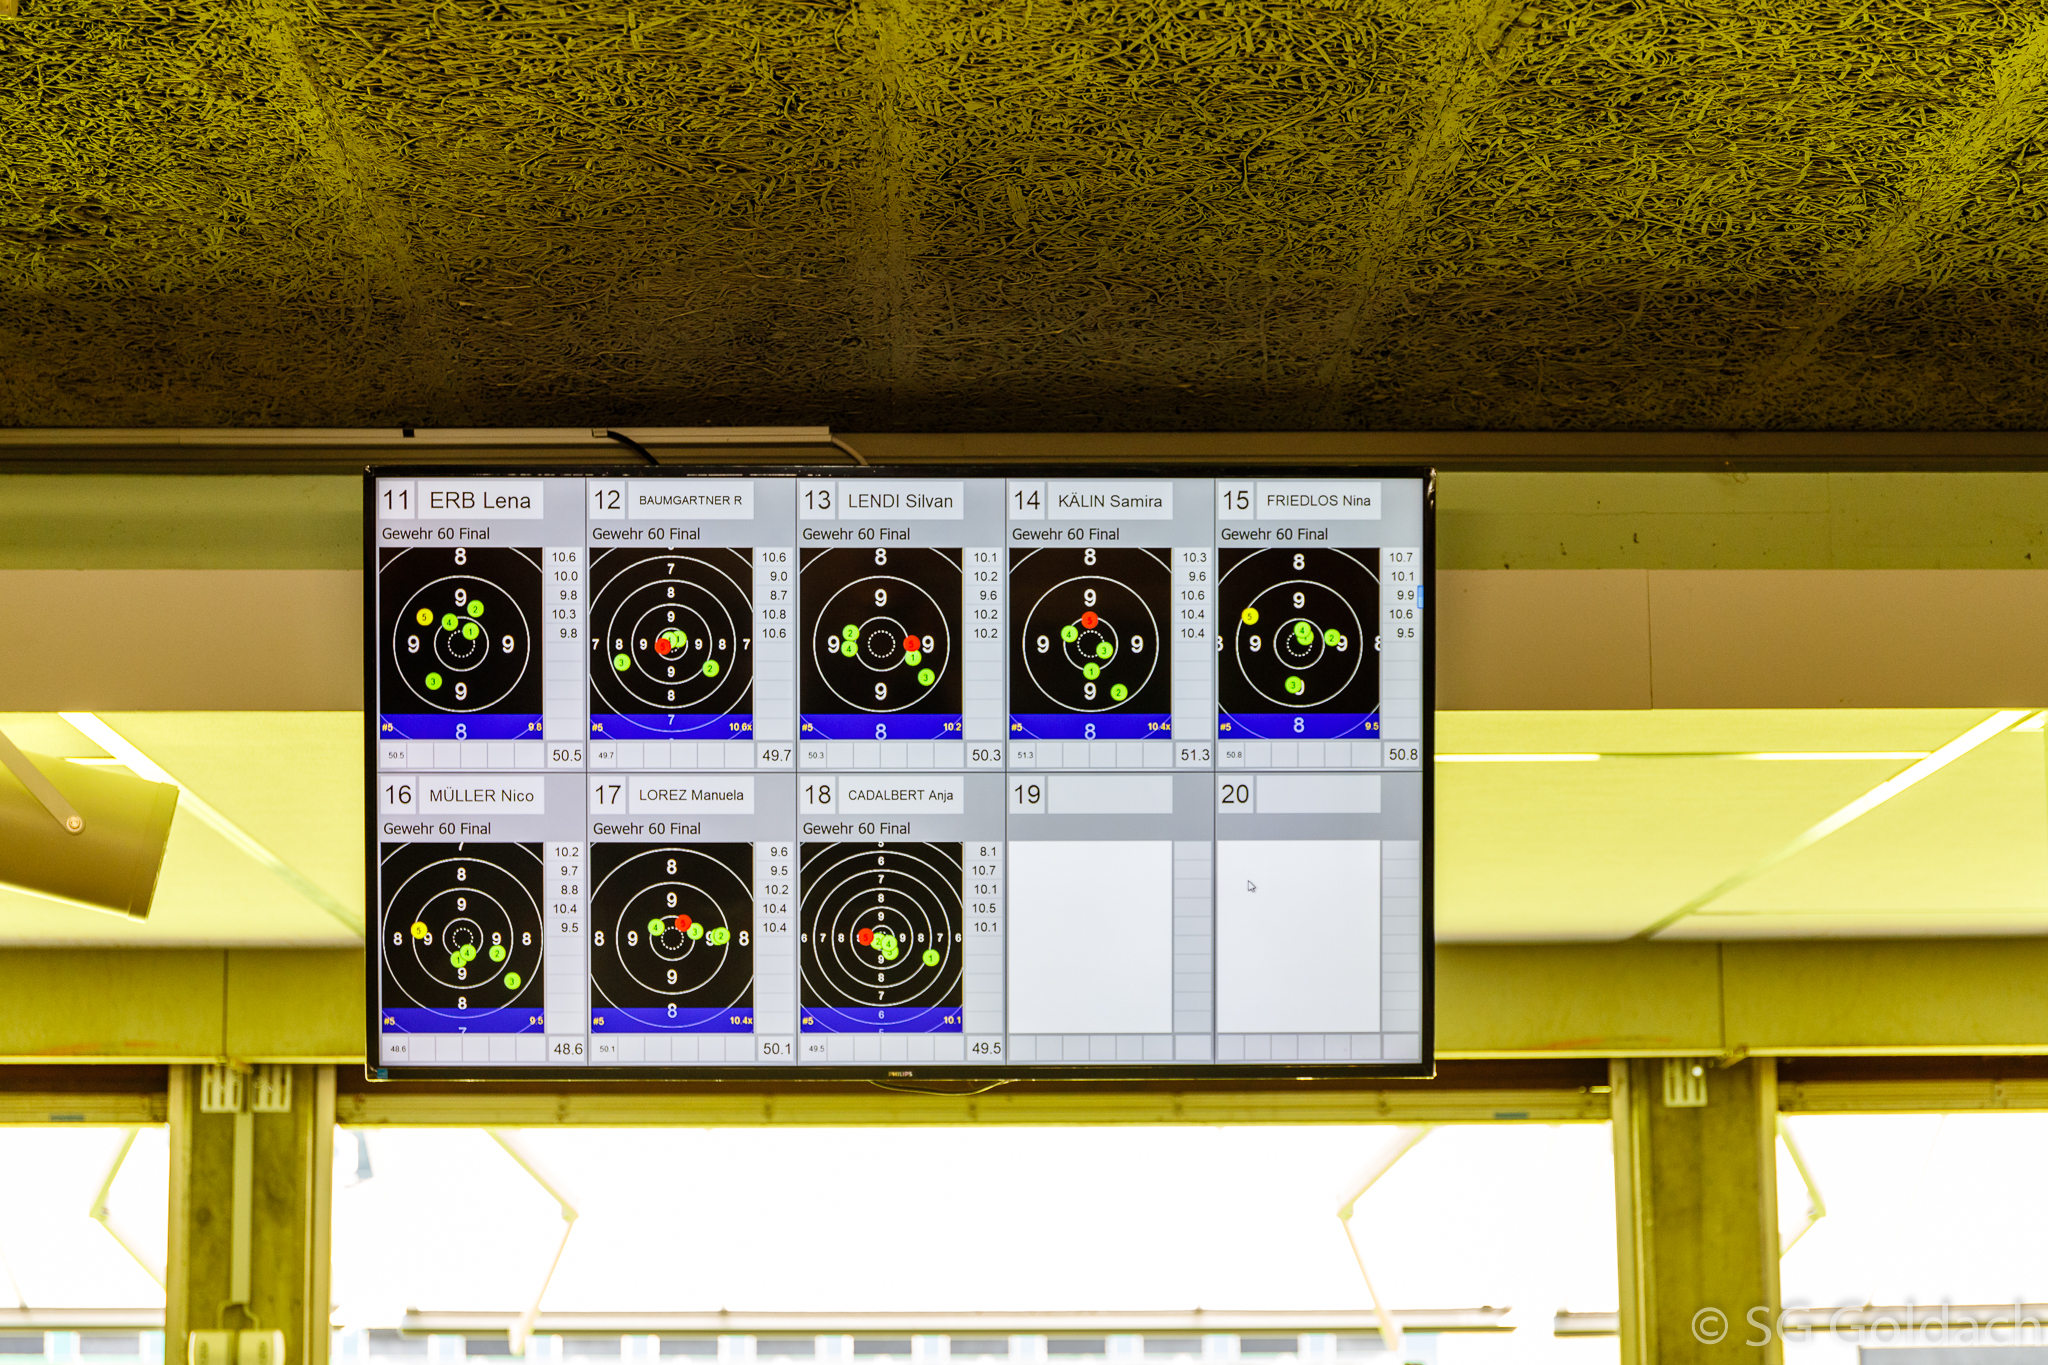Image resolution: width=2048 pixels, height=1365 pixels.
Task: Click the yellow shot marker on FRIEDLOS Nina's target
Action: point(1250,616)
